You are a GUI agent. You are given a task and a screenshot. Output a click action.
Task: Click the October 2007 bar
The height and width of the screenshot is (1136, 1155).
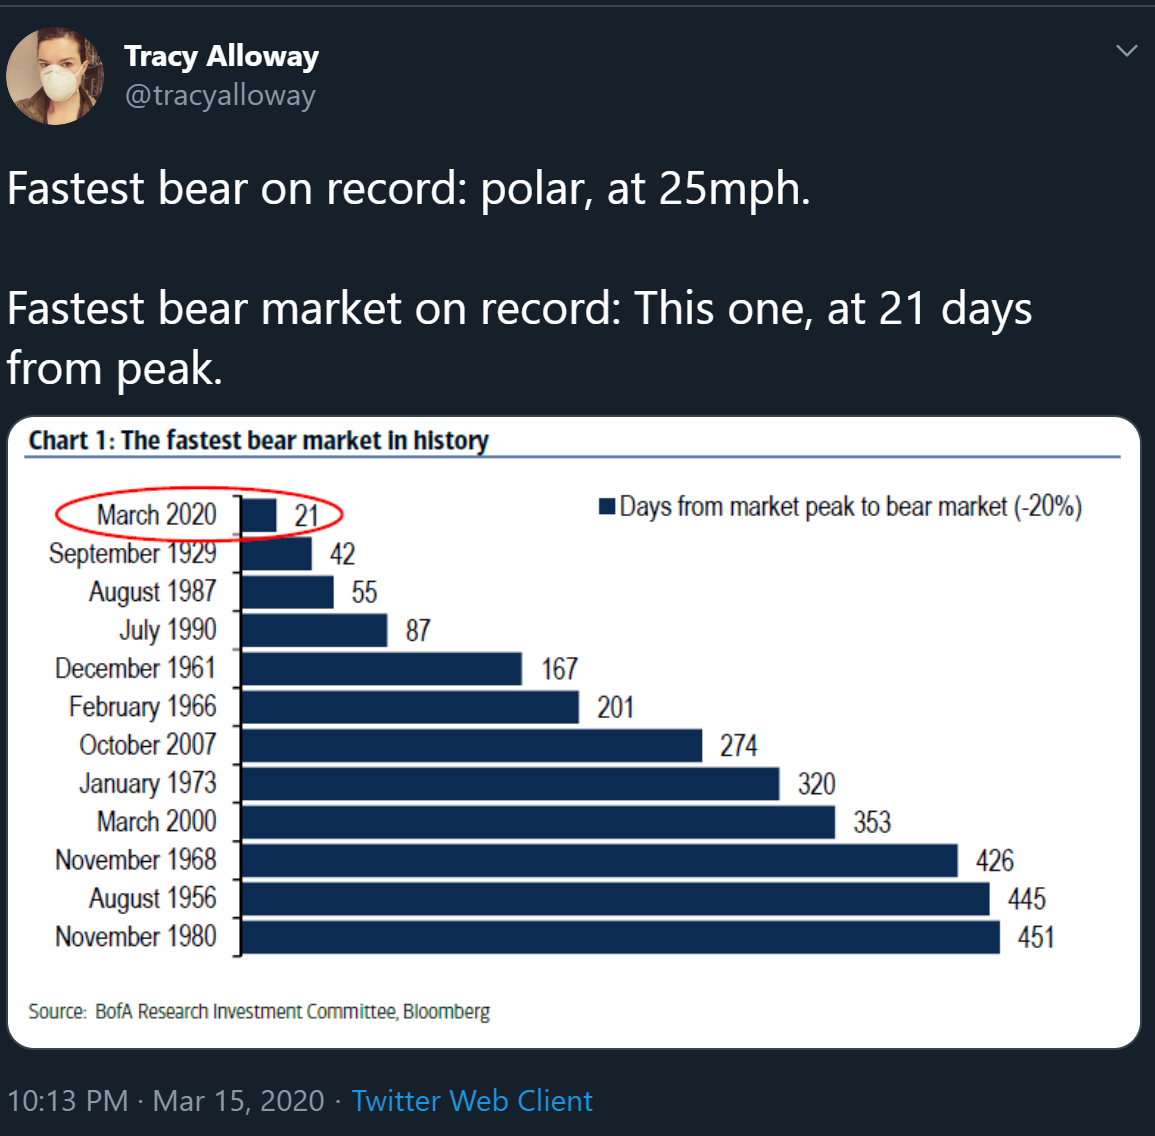coord(471,746)
